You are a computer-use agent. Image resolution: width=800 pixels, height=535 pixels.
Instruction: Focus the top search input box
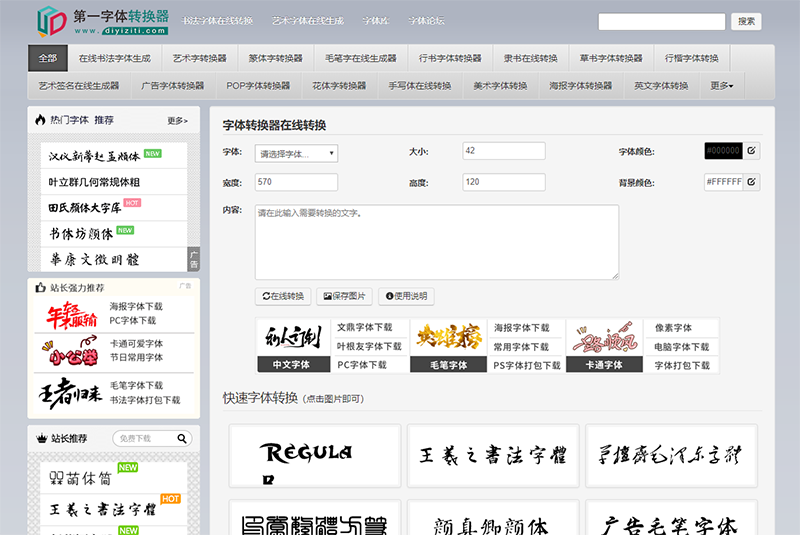[662, 21]
